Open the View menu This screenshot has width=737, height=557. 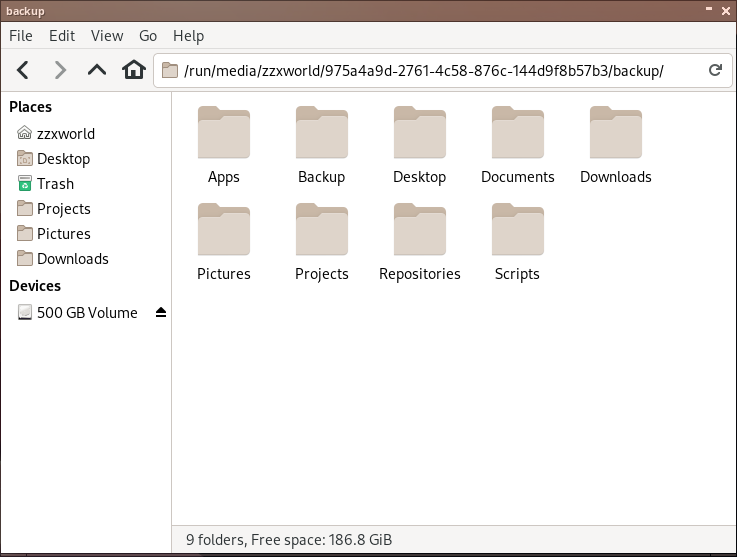pos(107,36)
